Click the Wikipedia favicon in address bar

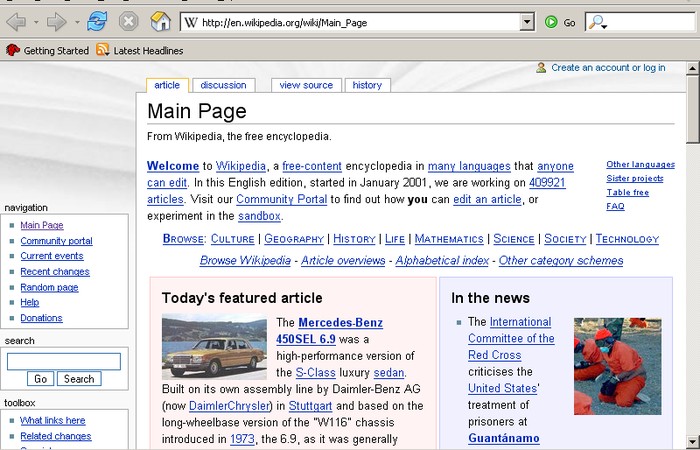[191, 22]
